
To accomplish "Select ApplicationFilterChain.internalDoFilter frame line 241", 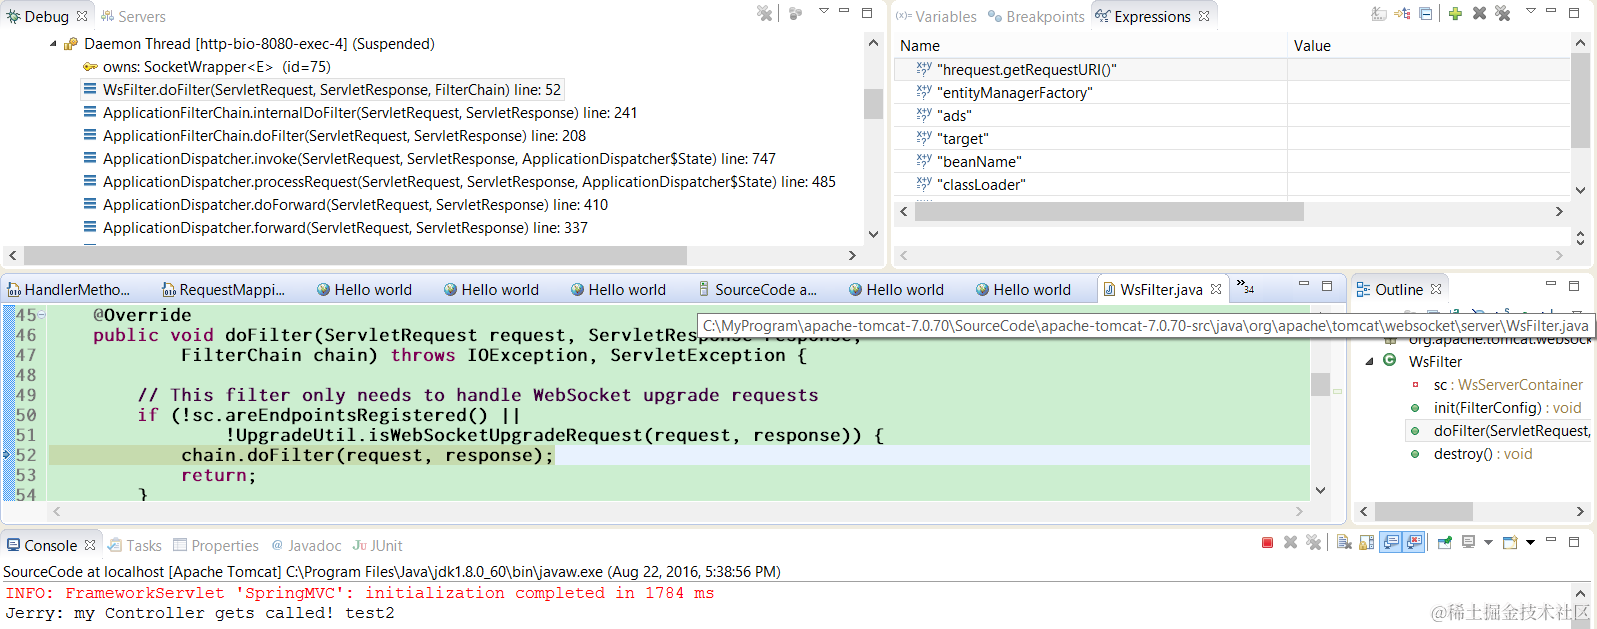I will coord(360,113).
